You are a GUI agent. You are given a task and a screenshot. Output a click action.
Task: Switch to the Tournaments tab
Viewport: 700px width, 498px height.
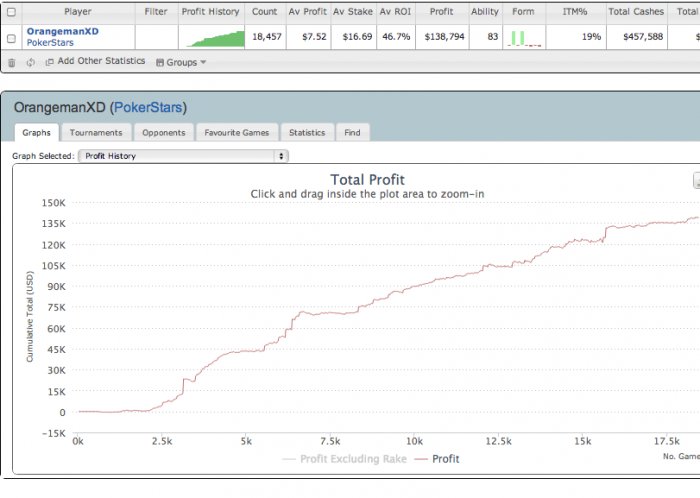click(96, 132)
